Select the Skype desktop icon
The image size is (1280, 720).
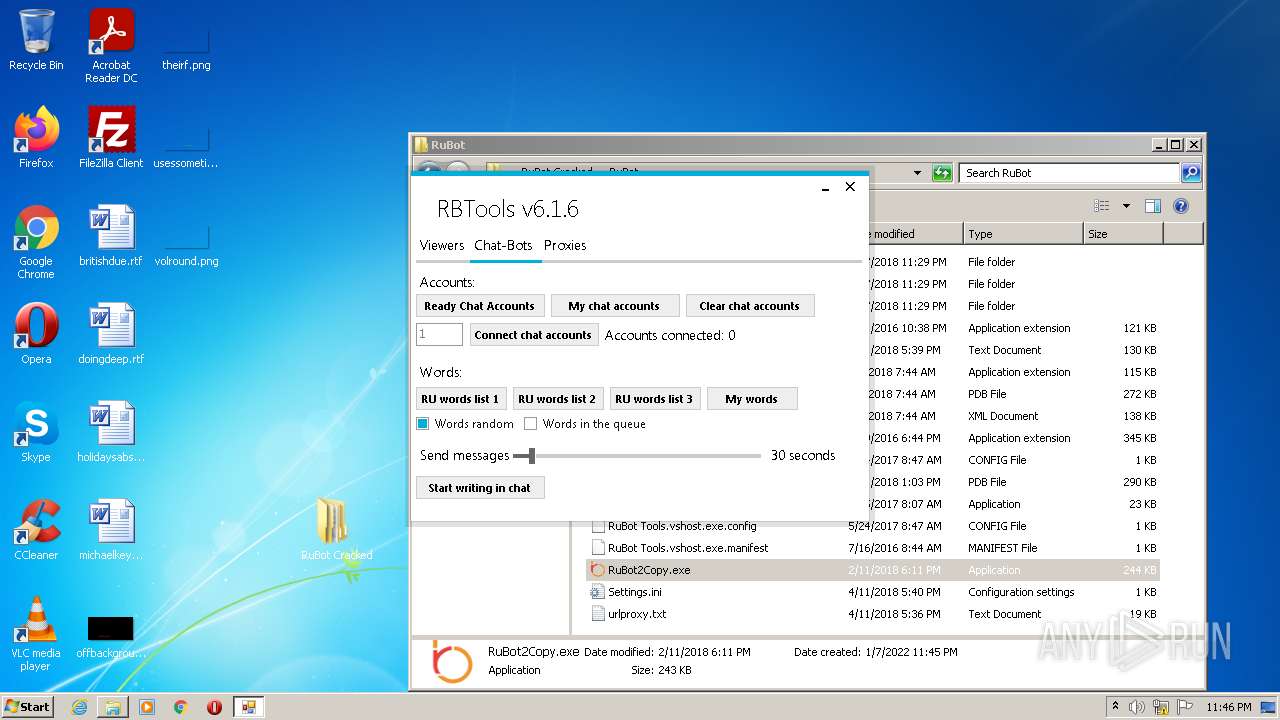pos(36,431)
